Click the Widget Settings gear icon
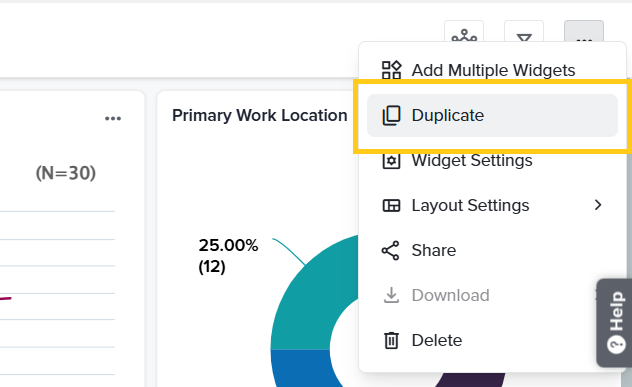The image size is (632, 387). coord(391,161)
